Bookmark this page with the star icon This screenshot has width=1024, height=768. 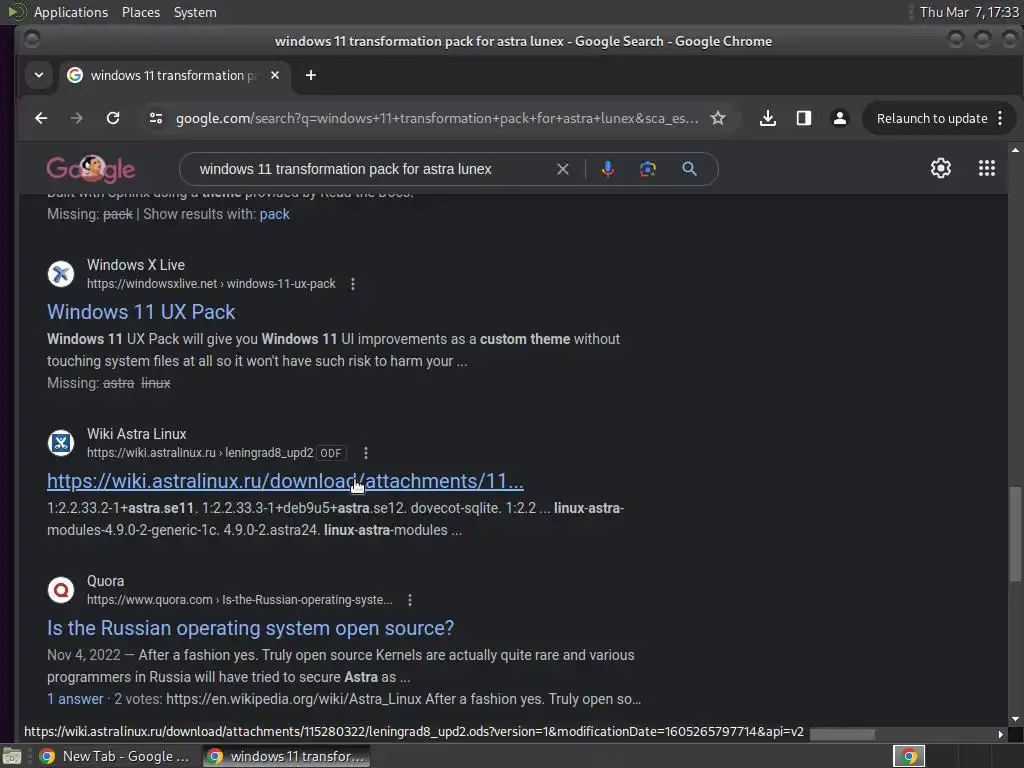point(718,118)
